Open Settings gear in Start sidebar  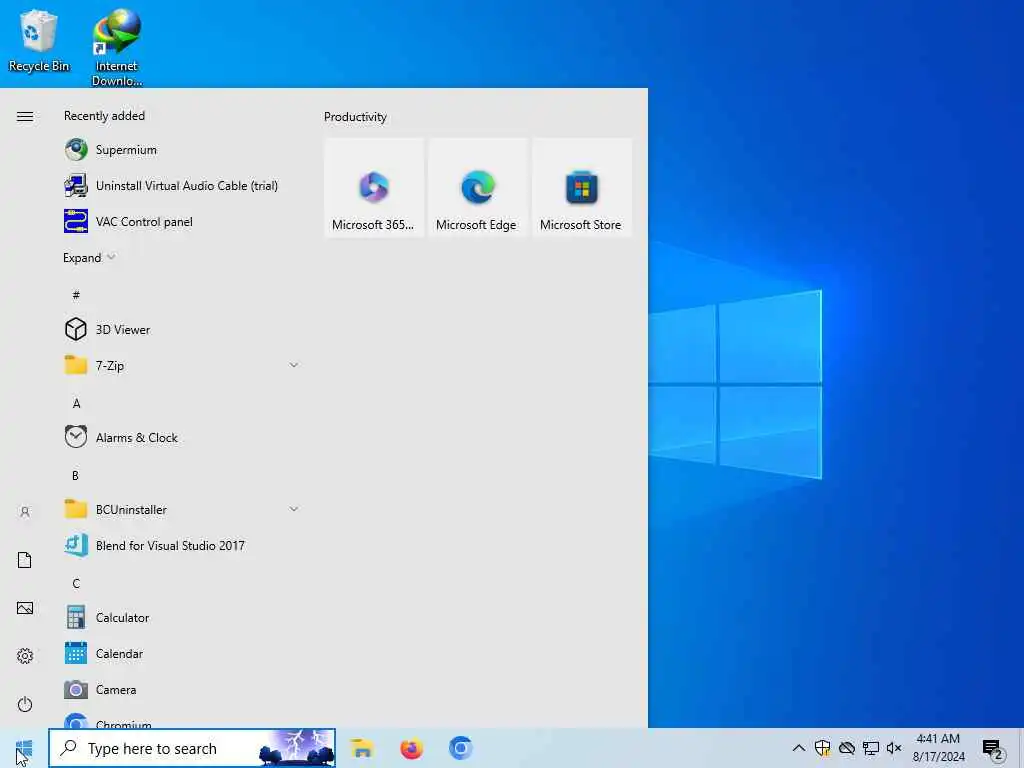(x=25, y=656)
